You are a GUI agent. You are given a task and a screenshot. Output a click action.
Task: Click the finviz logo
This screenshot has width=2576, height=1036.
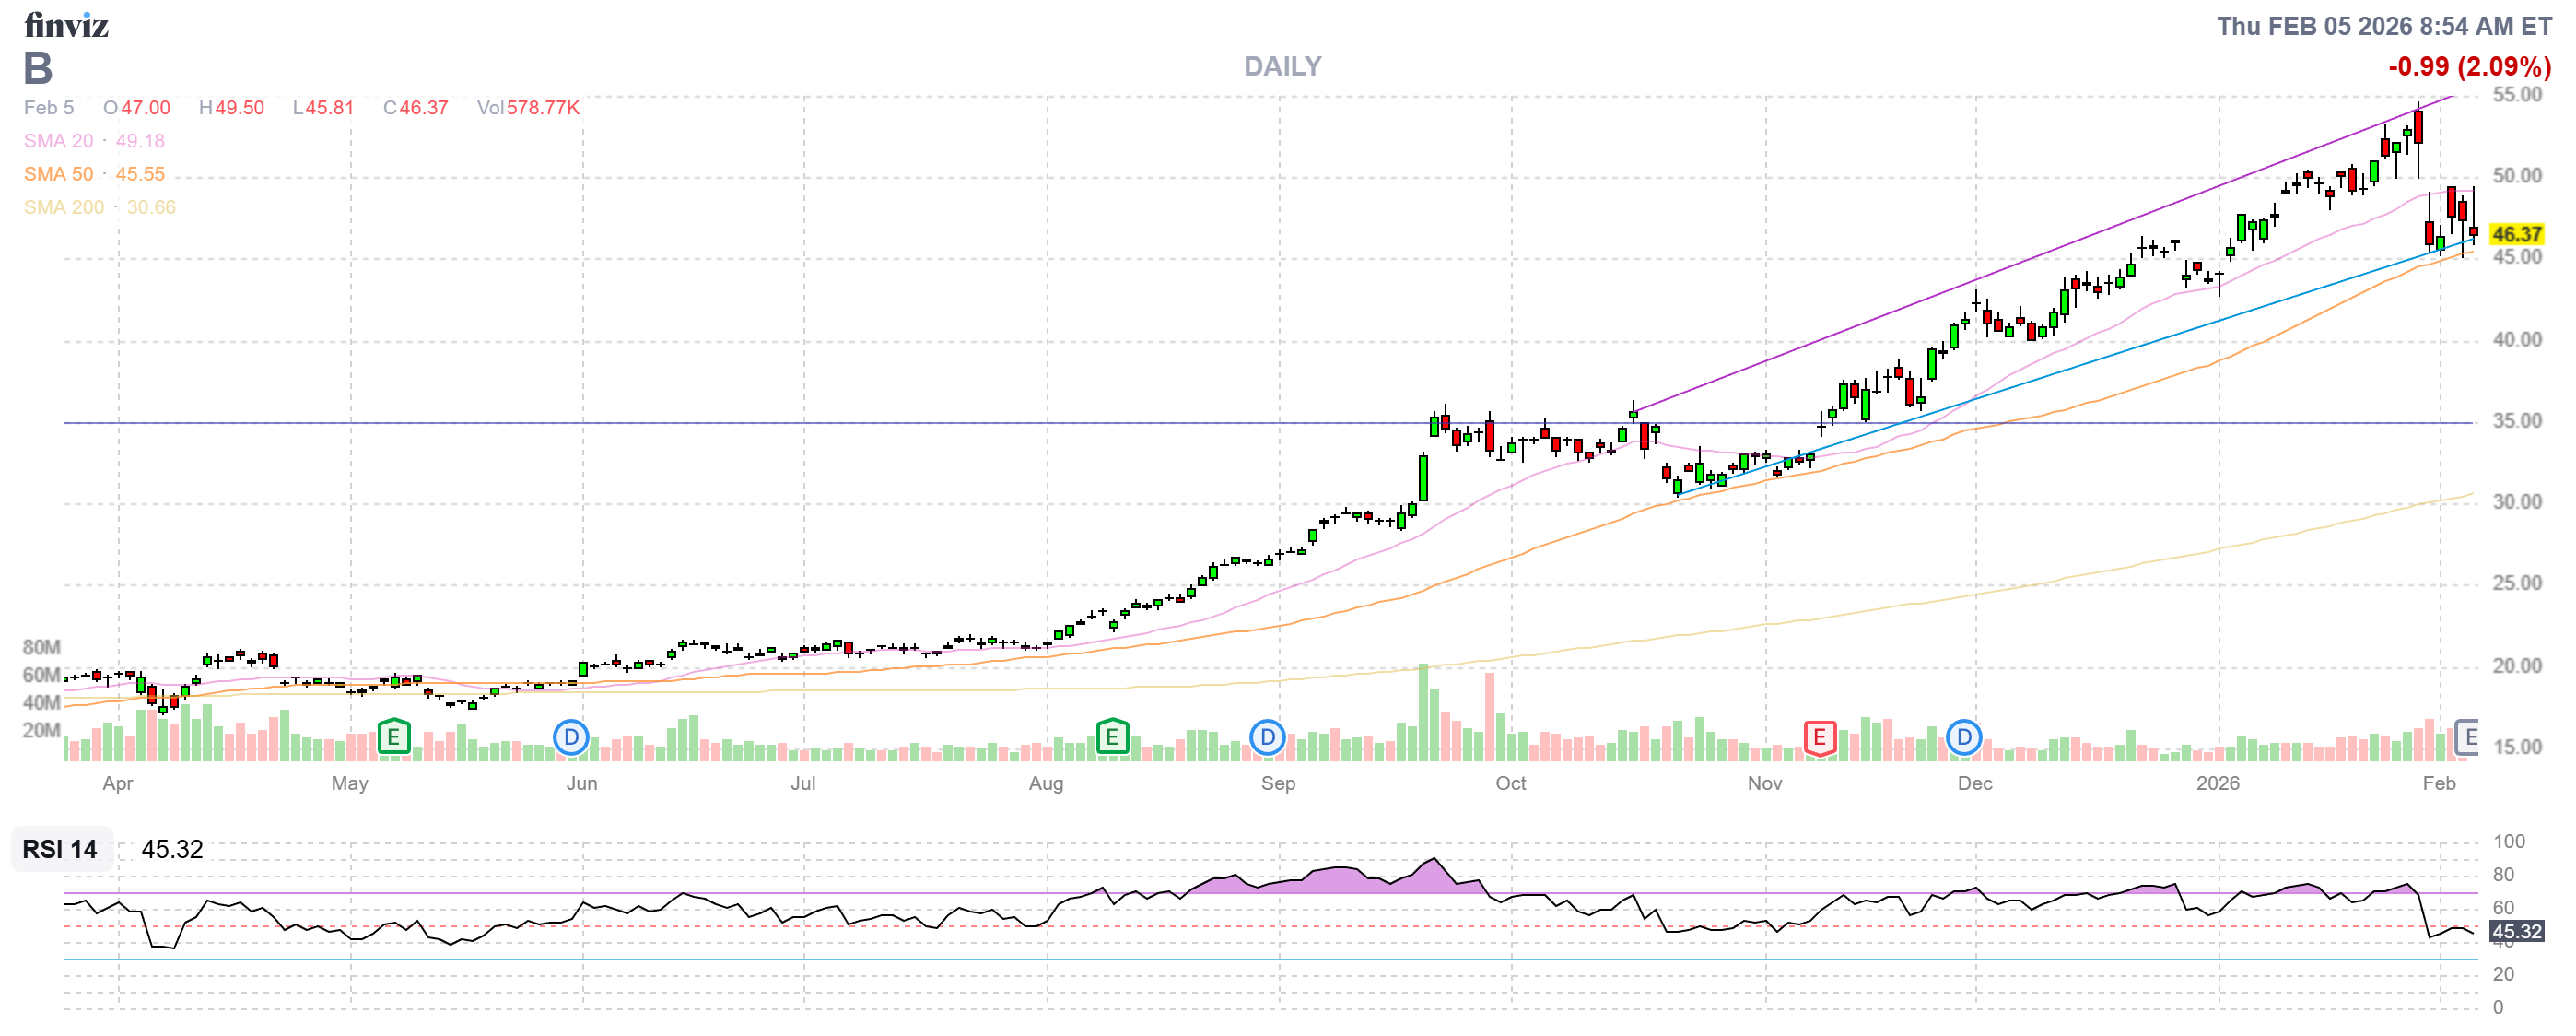(x=67, y=26)
